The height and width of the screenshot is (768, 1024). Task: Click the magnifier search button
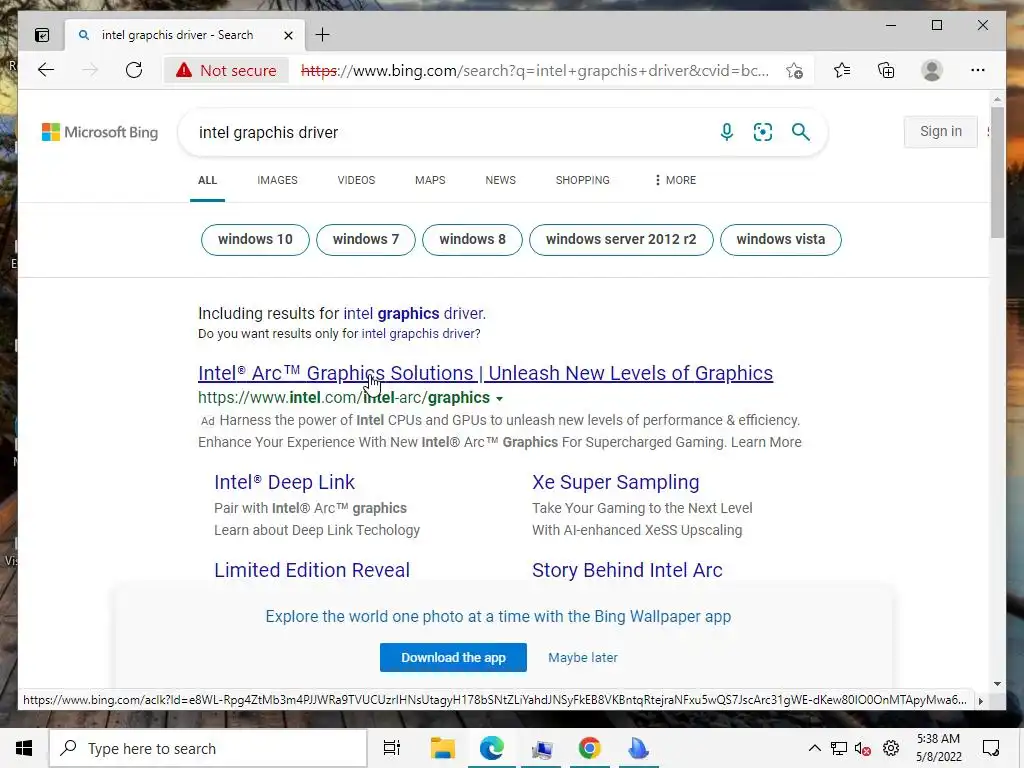point(801,132)
